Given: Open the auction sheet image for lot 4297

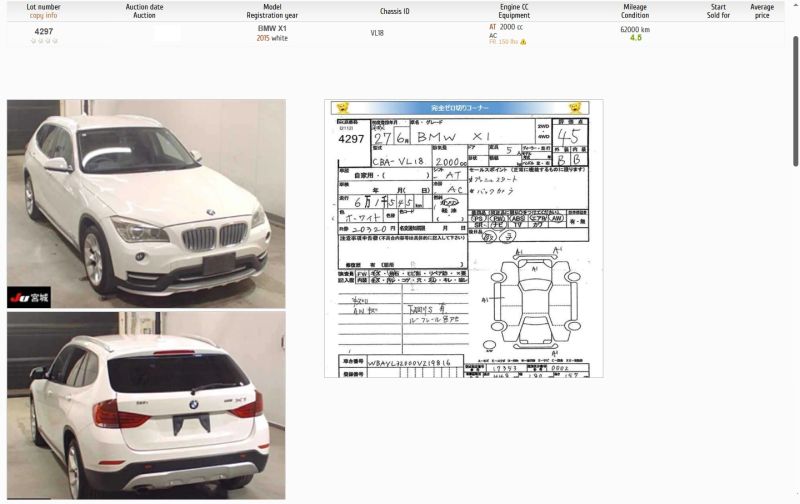Looking at the screenshot, I should point(463,239).
